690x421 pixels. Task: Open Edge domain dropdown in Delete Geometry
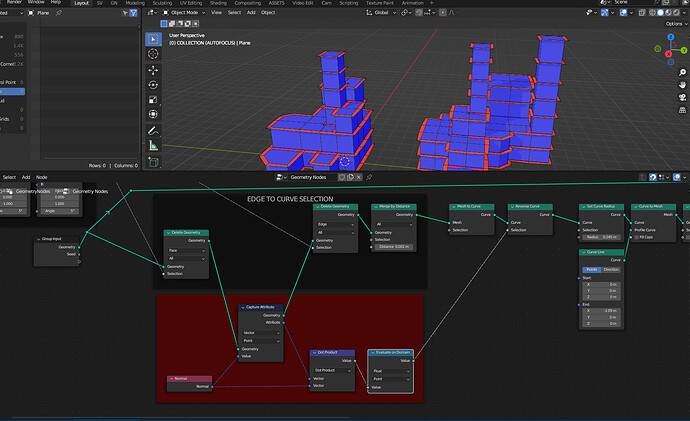pyautogui.click(x=335, y=224)
